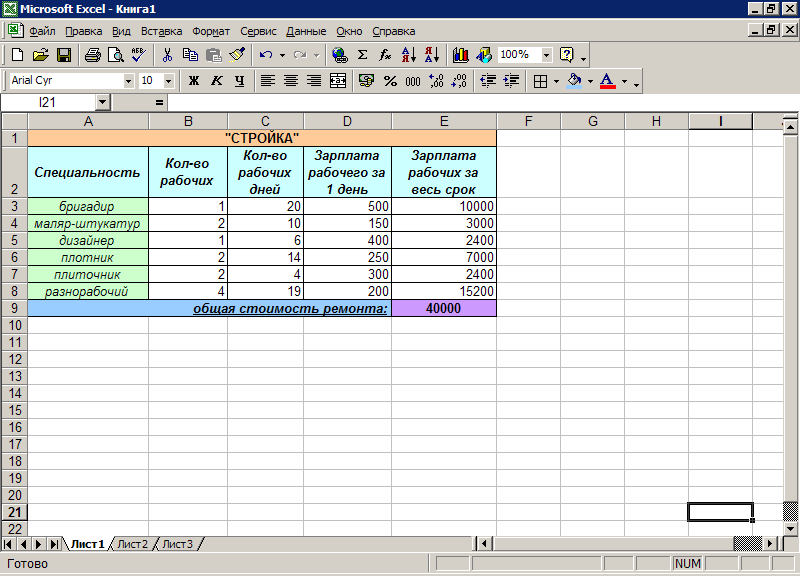Open print preview icon
The width and height of the screenshot is (800, 576).
(115, 55)
